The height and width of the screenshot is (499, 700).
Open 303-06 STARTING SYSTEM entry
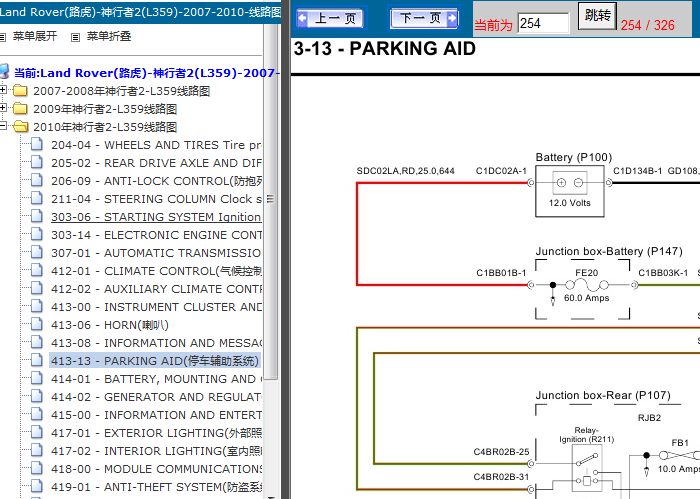tap(156, 217)
